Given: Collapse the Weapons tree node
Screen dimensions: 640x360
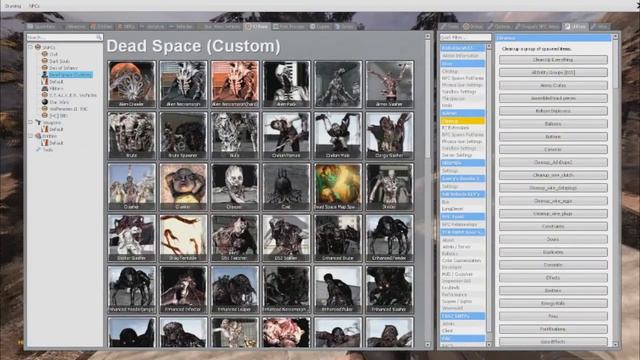Looking at the screenshot, I should point(31,122).
